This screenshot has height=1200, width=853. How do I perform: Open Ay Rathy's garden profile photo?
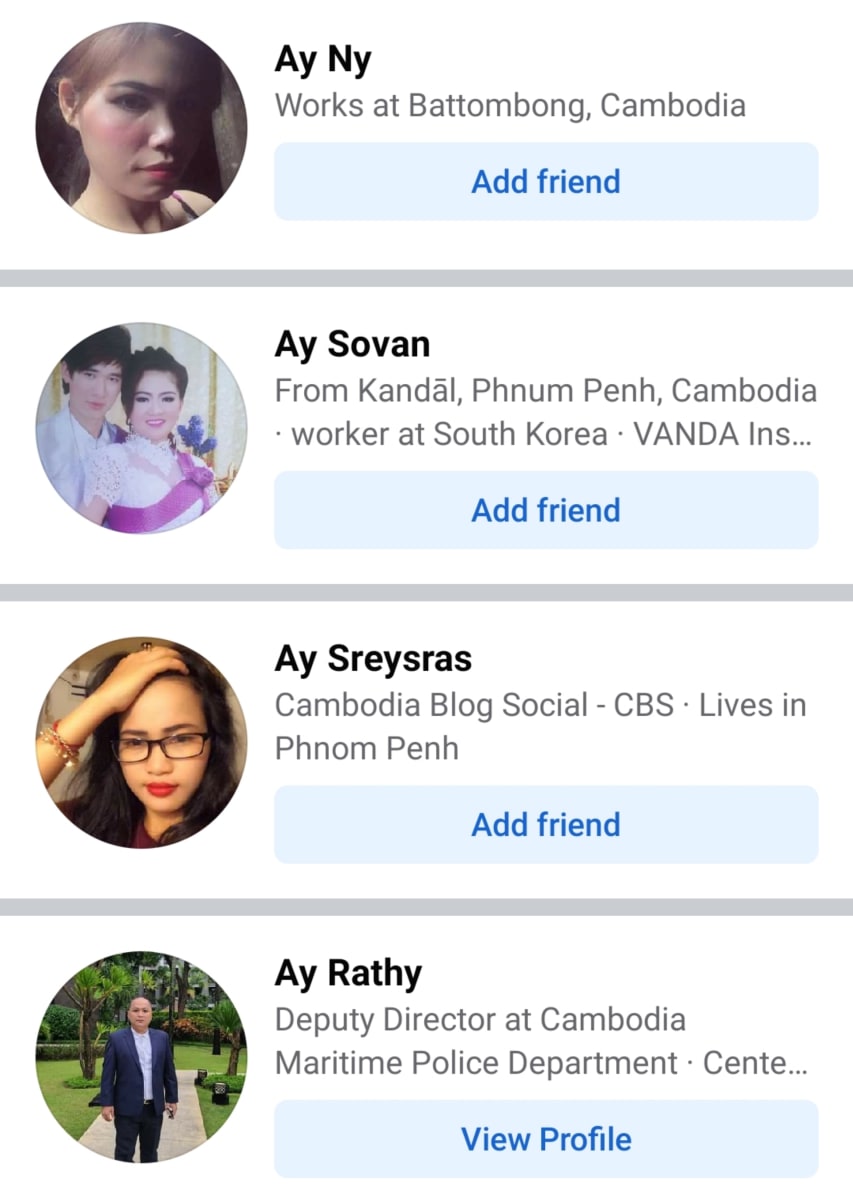tap(141, 1057)
